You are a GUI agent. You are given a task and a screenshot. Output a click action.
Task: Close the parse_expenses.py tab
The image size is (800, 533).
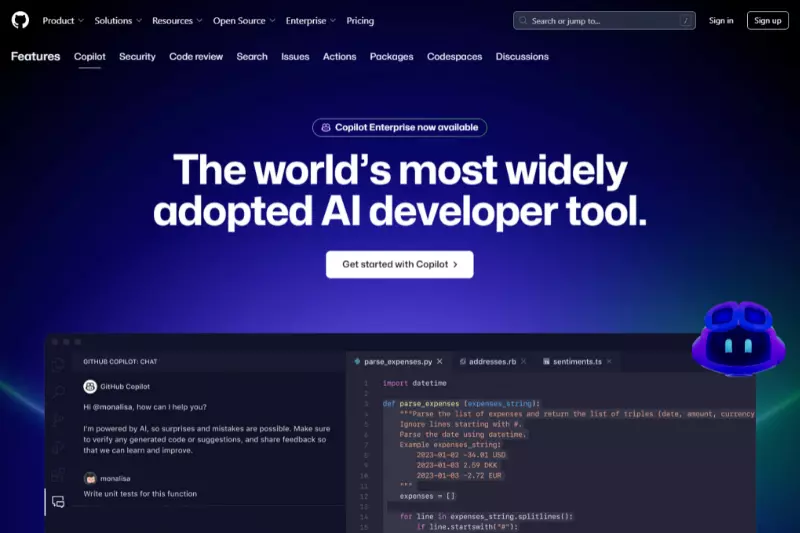pyautogui.click(x=440, y=362)
